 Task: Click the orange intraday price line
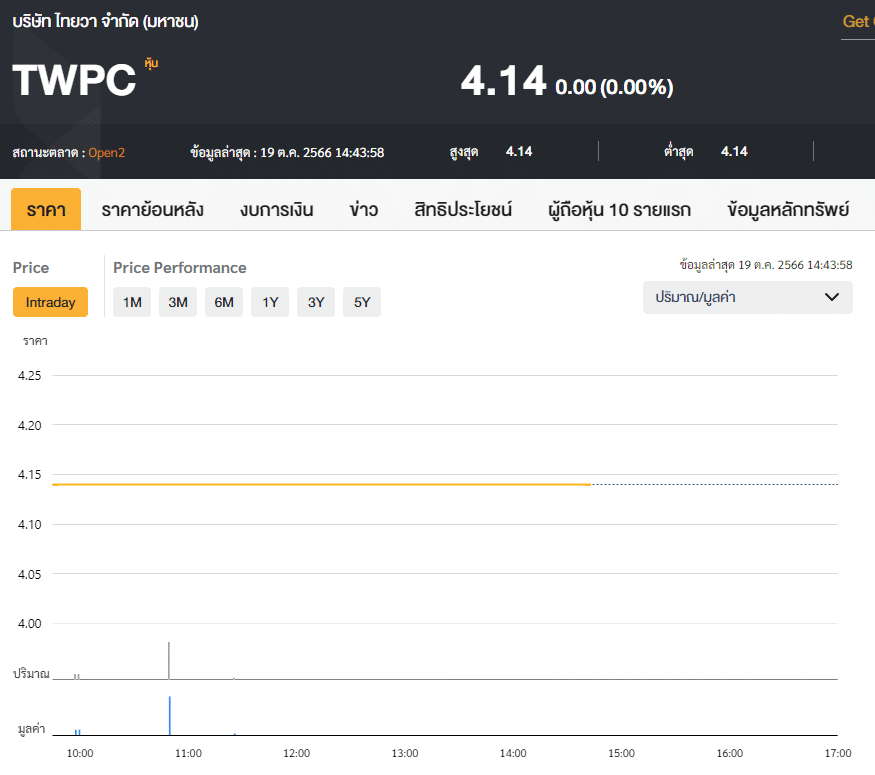coord(321,484)
